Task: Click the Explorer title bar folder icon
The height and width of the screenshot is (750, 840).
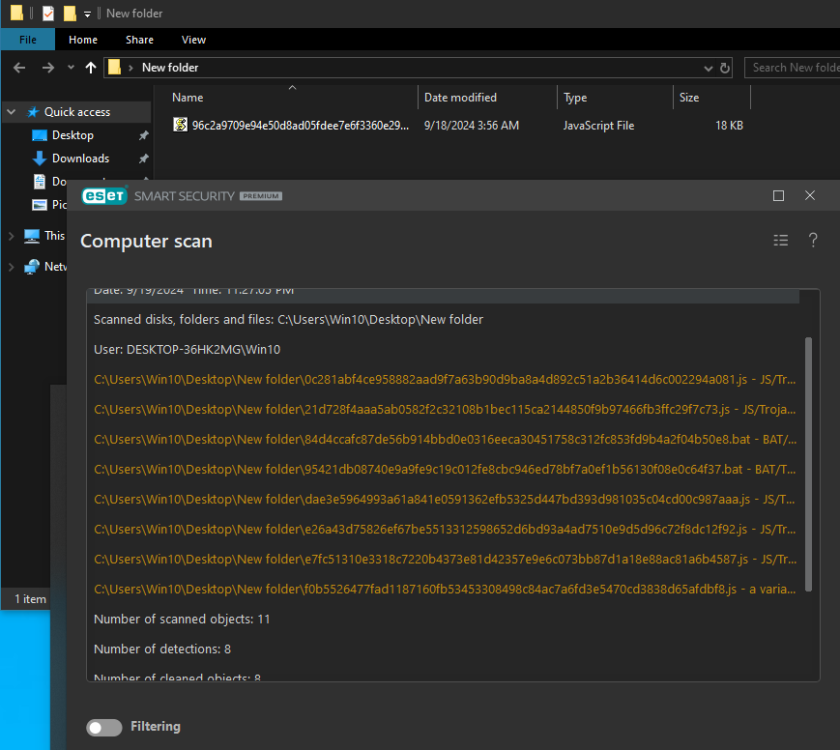Action: (17, 13)
